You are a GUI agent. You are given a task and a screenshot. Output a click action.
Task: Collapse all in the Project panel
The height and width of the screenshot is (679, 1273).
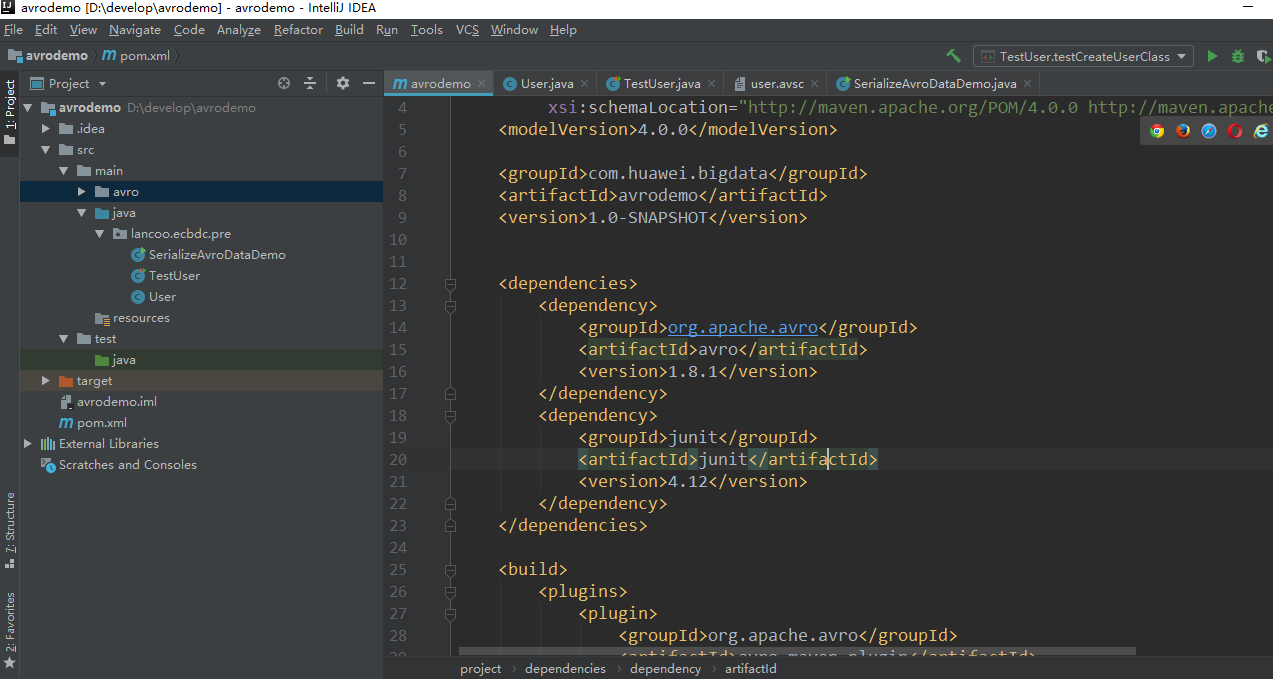tap(310, 83)
